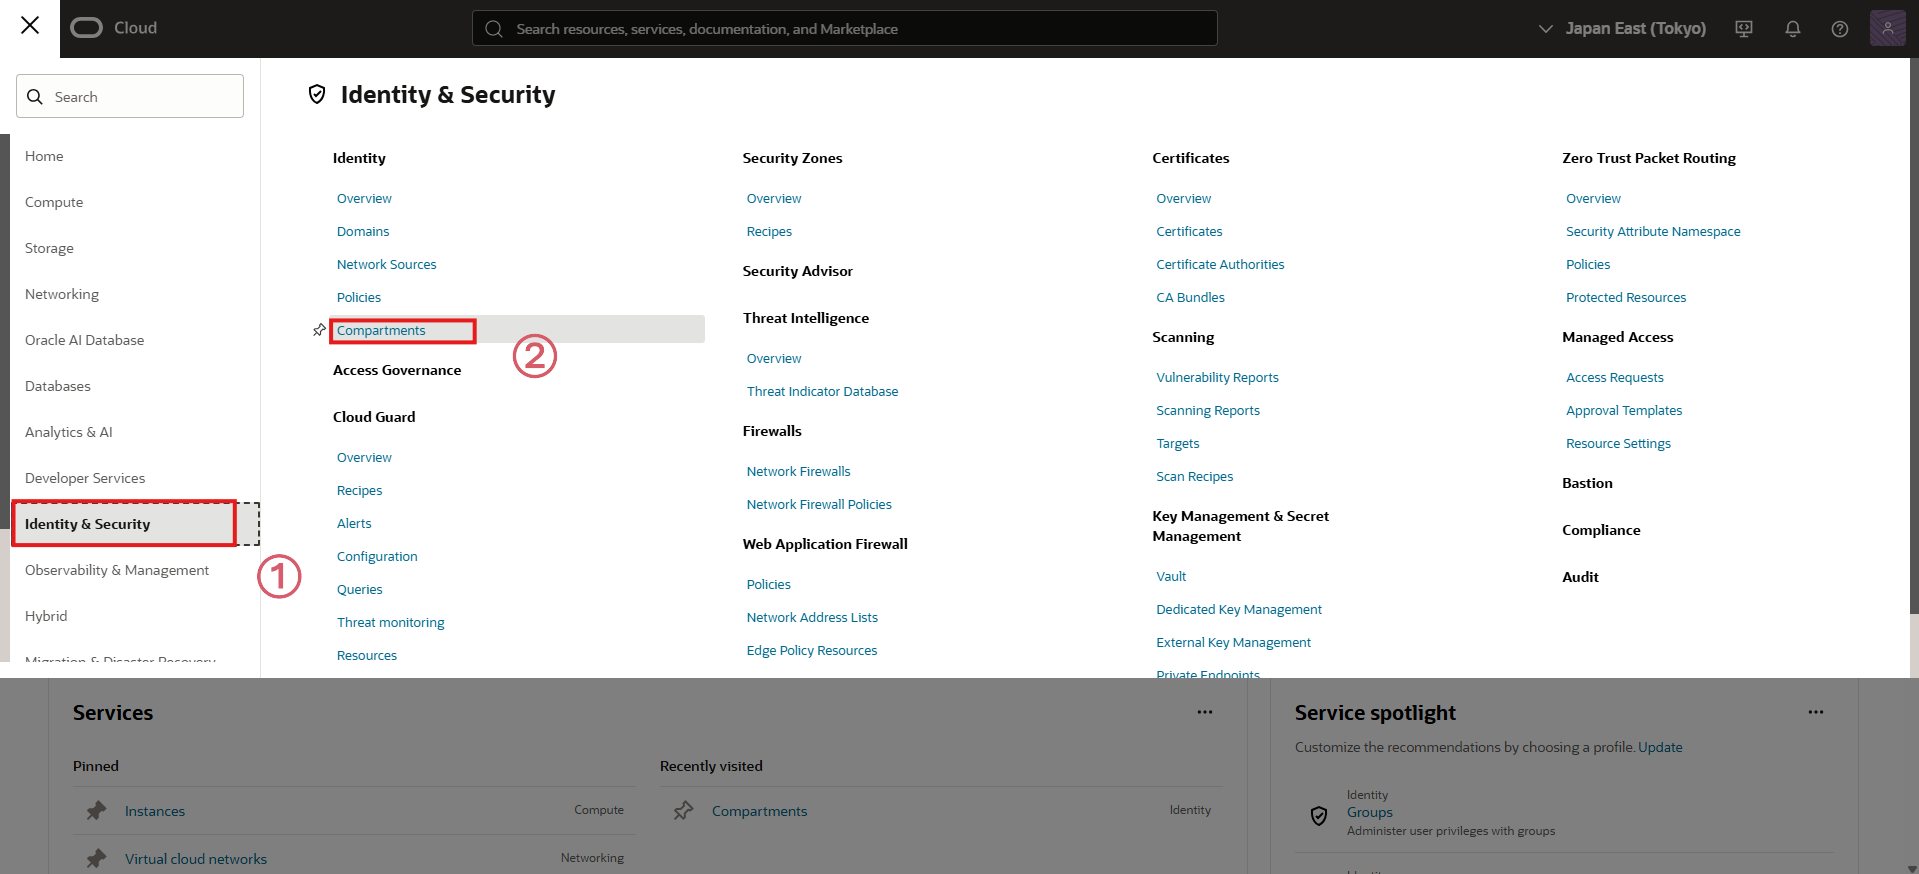
Task: Click the magnifier icon in sidebar search
Action: click(x=35, y=97)
